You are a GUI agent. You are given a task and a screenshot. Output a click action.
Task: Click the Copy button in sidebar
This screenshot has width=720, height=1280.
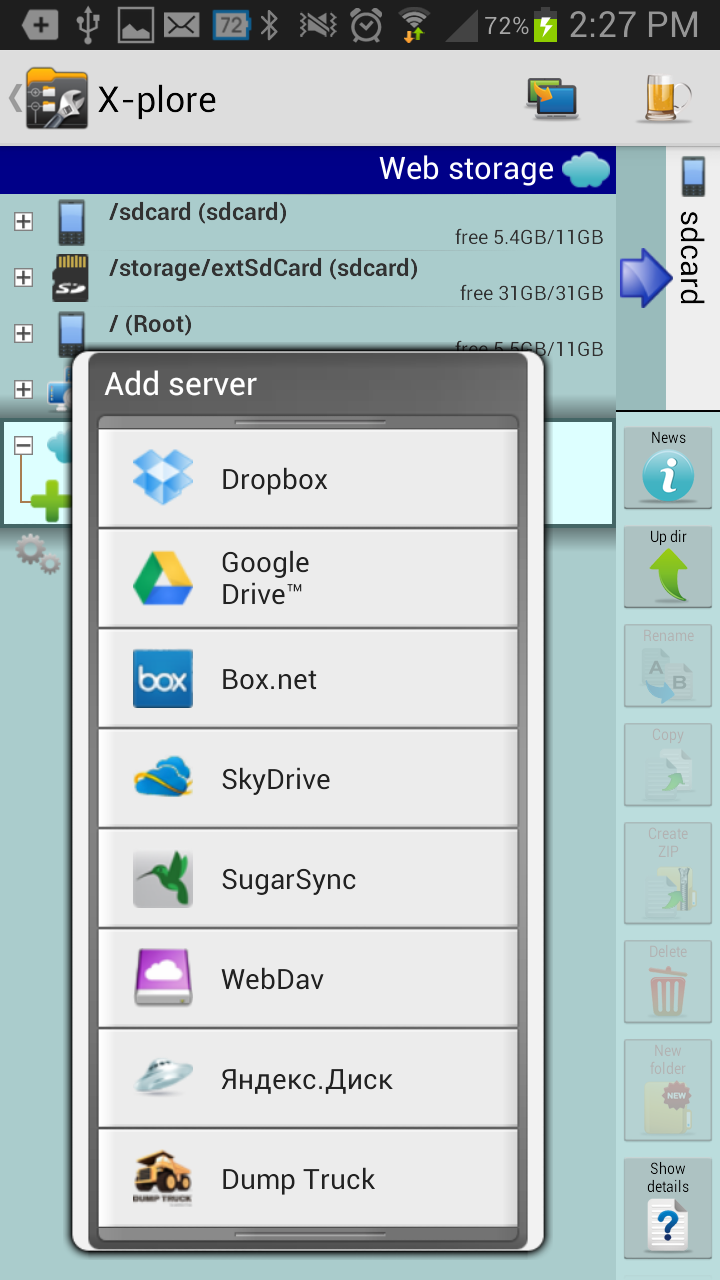[668, 765]
